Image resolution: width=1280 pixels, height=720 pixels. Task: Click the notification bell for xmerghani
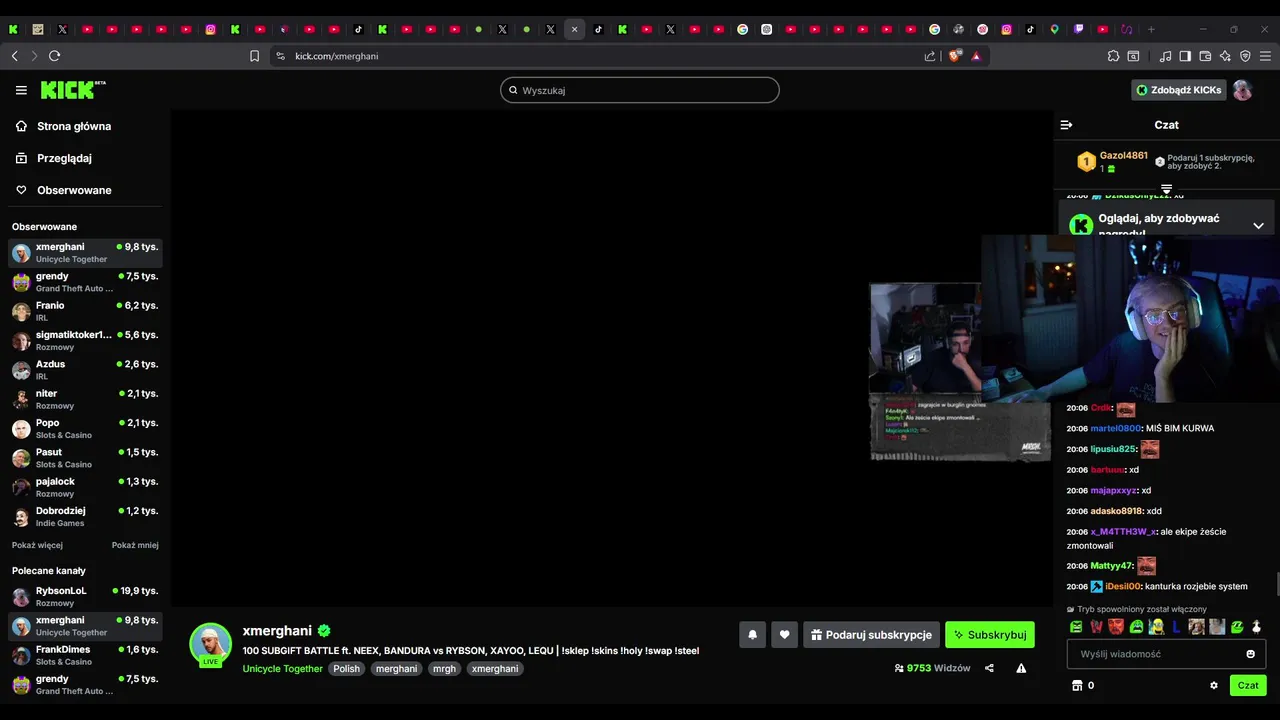point(752,634)
